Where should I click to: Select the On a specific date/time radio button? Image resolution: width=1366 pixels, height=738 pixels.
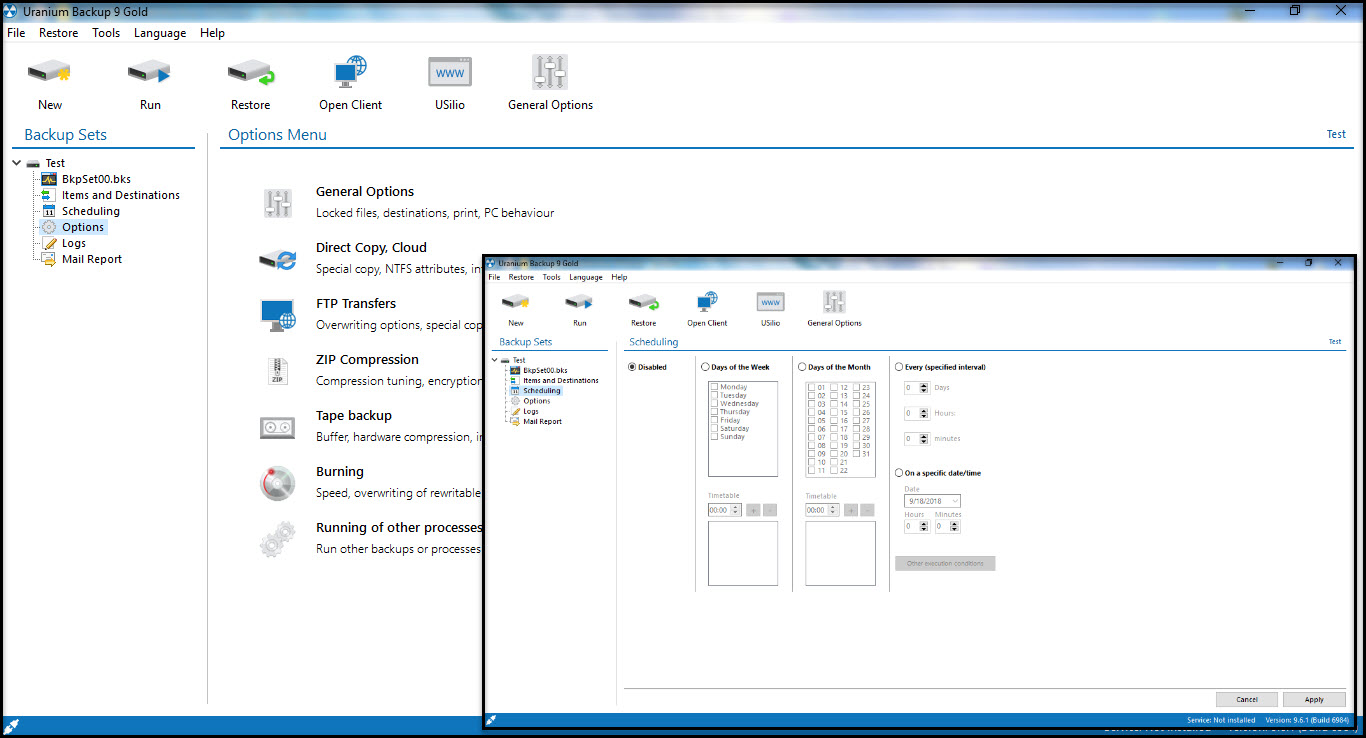click(x=899, y=473)
